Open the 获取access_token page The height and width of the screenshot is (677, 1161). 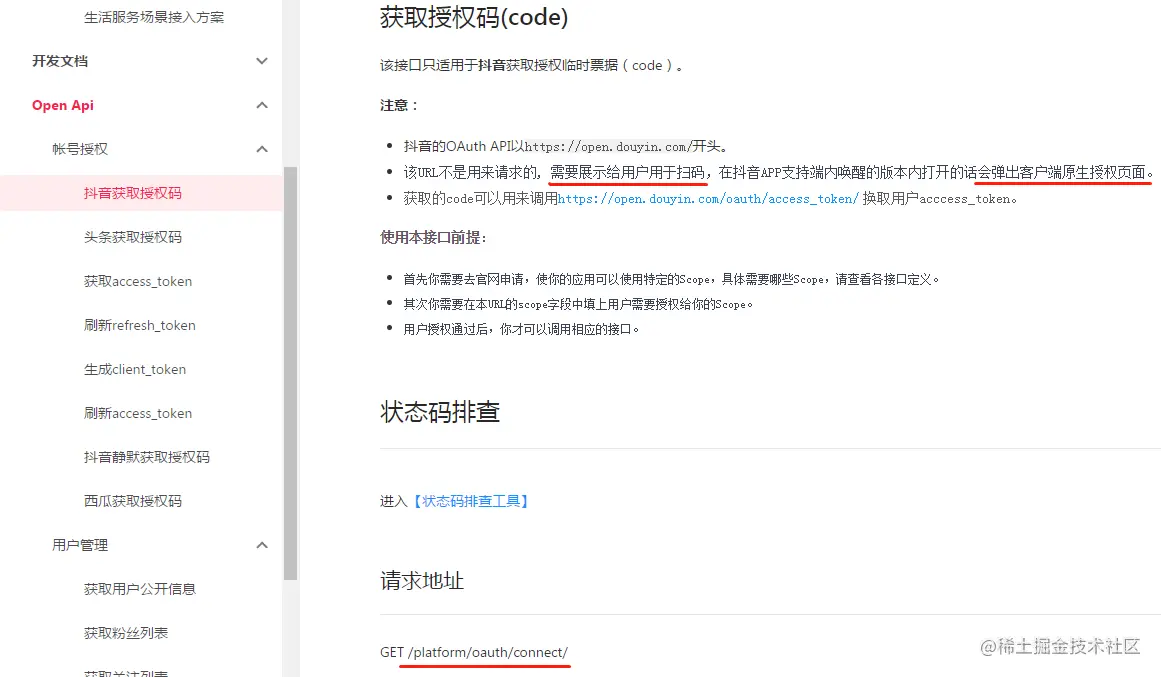tap(137, 281)
